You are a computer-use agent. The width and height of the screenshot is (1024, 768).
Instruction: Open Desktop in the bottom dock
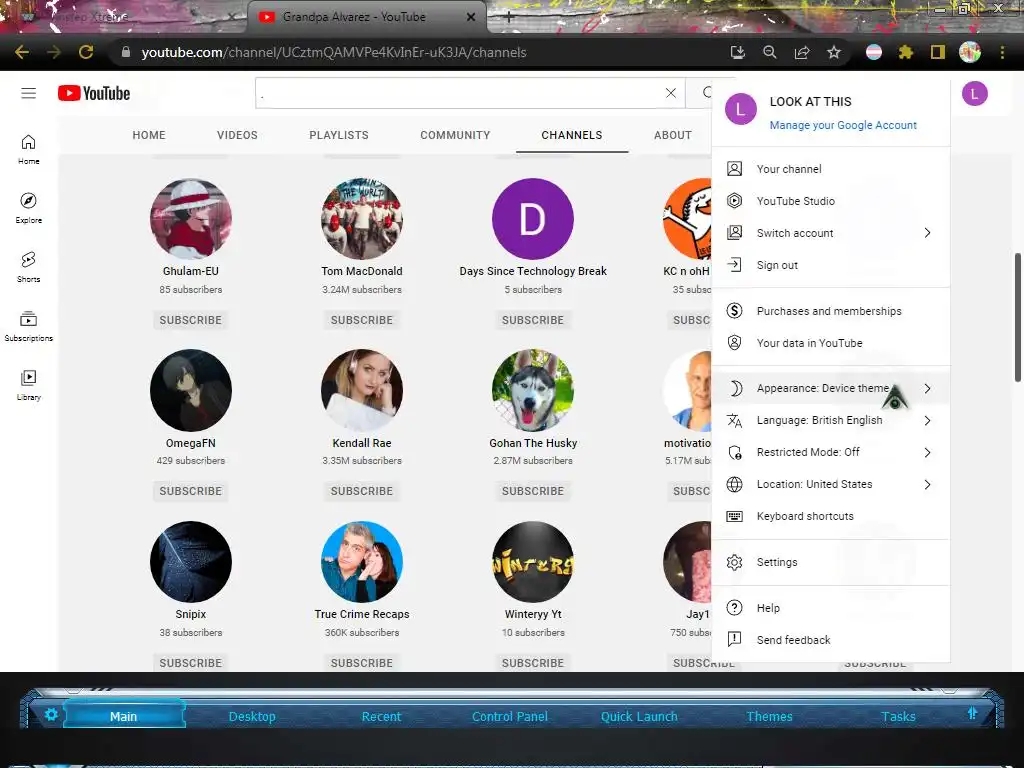pyautogui.click(x=252, y=716)
